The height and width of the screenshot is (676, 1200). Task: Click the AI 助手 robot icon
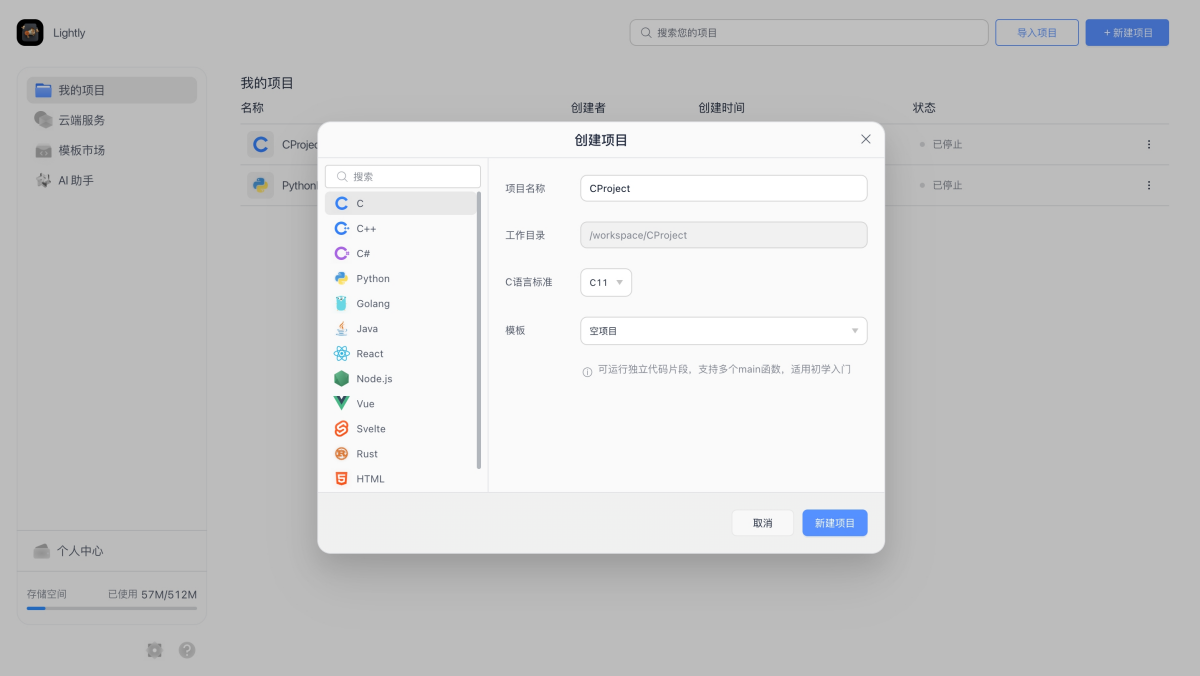point(43,180)
